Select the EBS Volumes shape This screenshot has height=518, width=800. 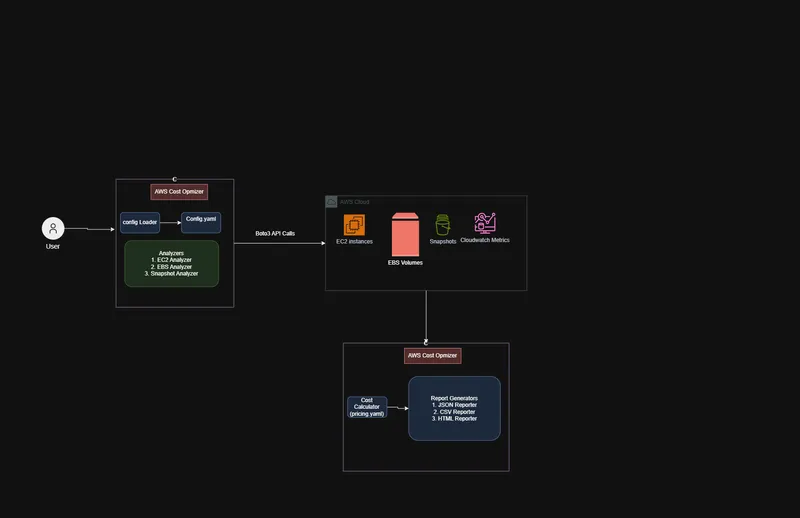405,235
